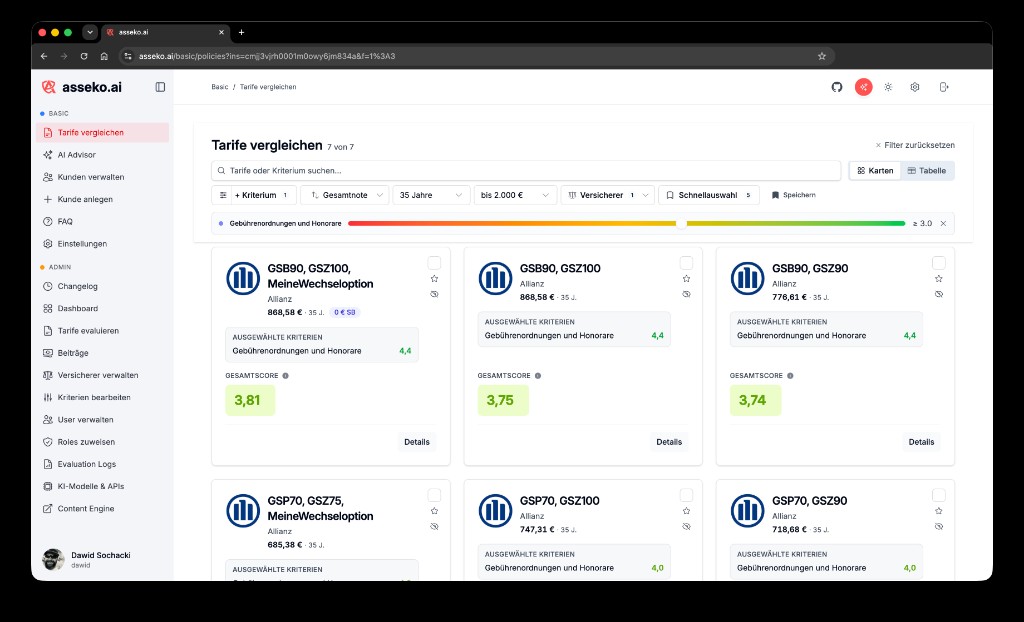Star the GSB90, GSZ90 tariff

coord(938,278)
